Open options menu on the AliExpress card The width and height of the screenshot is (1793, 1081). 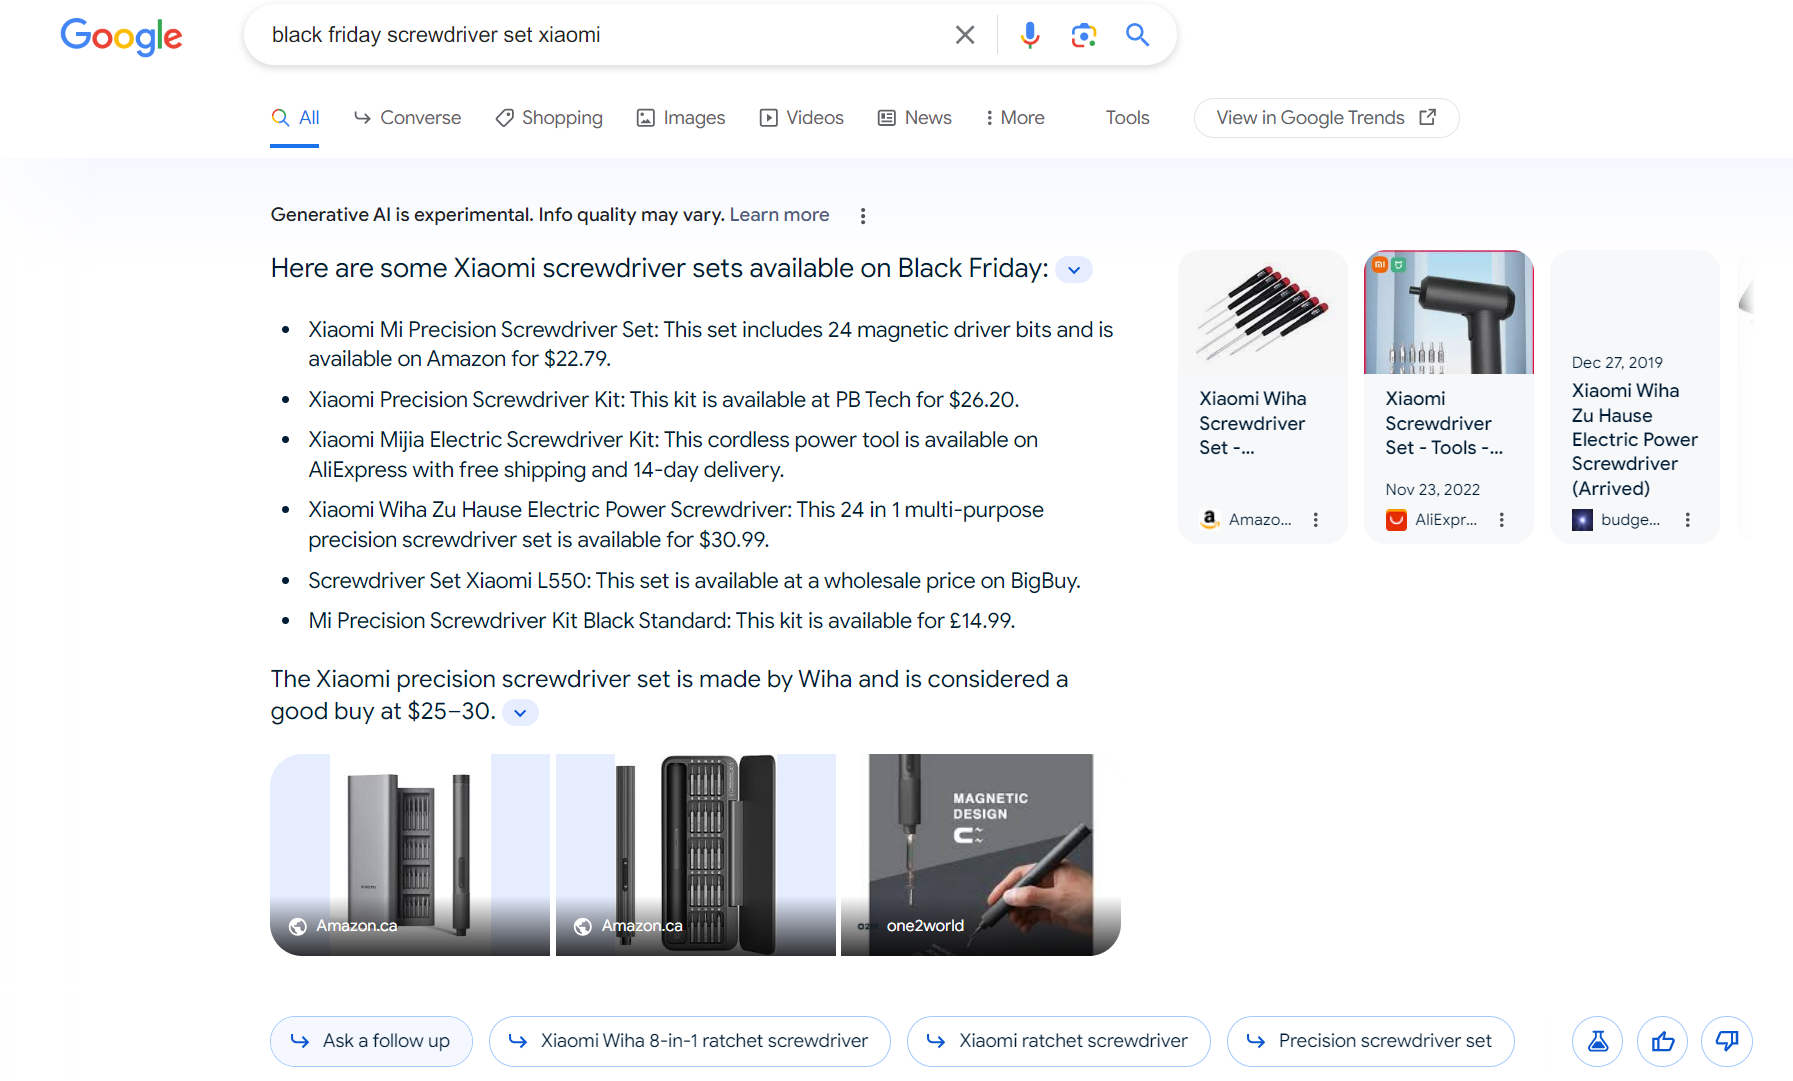[1501, 520]
